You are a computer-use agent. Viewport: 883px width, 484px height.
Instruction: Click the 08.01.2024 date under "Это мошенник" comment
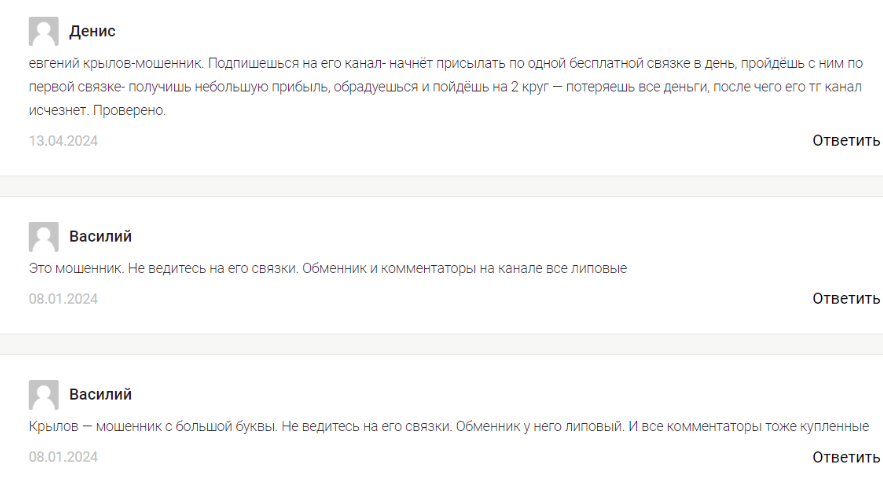click(63, 299)
